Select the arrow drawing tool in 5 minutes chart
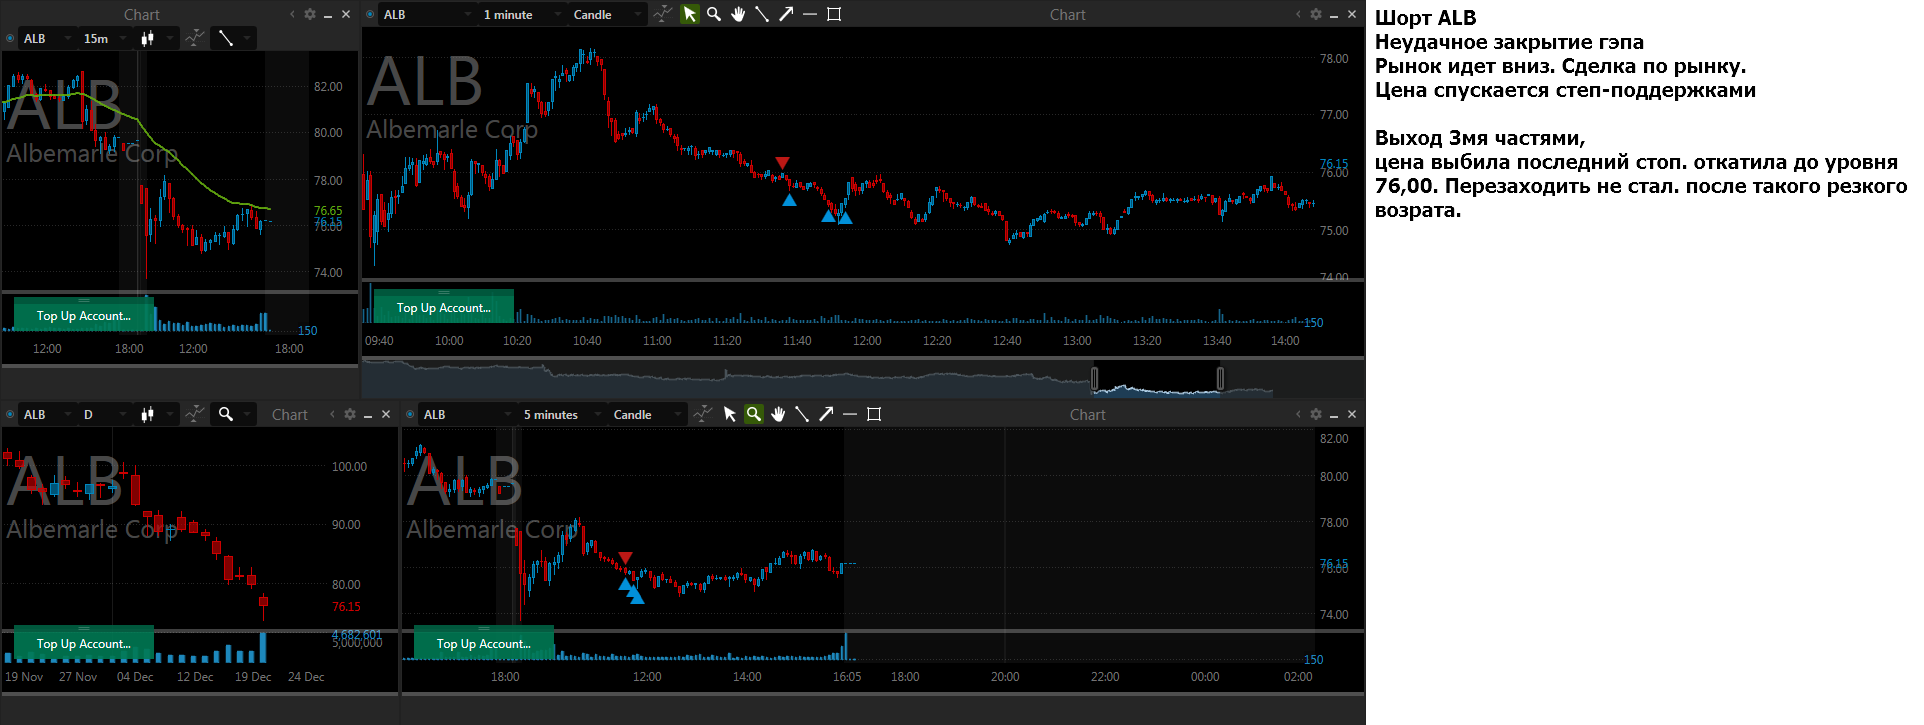The image size is (1924, 725). pos(826,414)
